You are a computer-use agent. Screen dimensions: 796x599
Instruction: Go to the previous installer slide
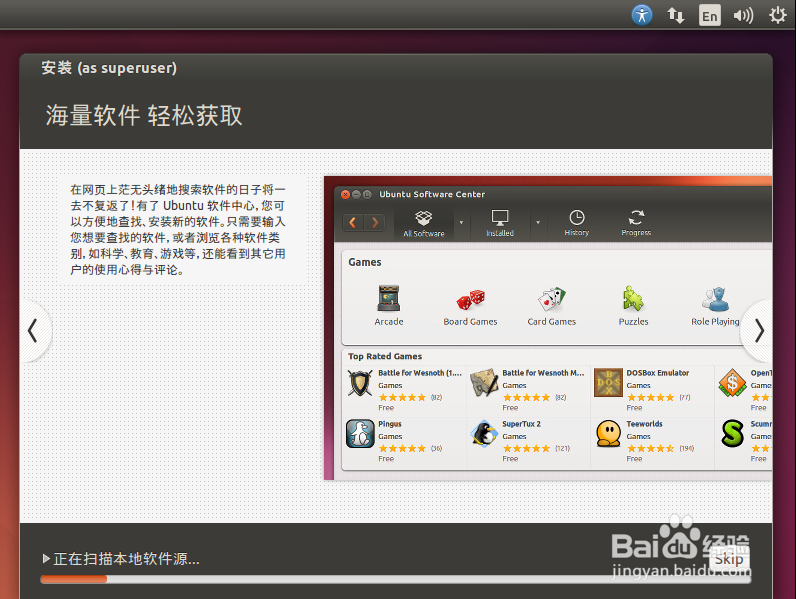click(33, 330)
